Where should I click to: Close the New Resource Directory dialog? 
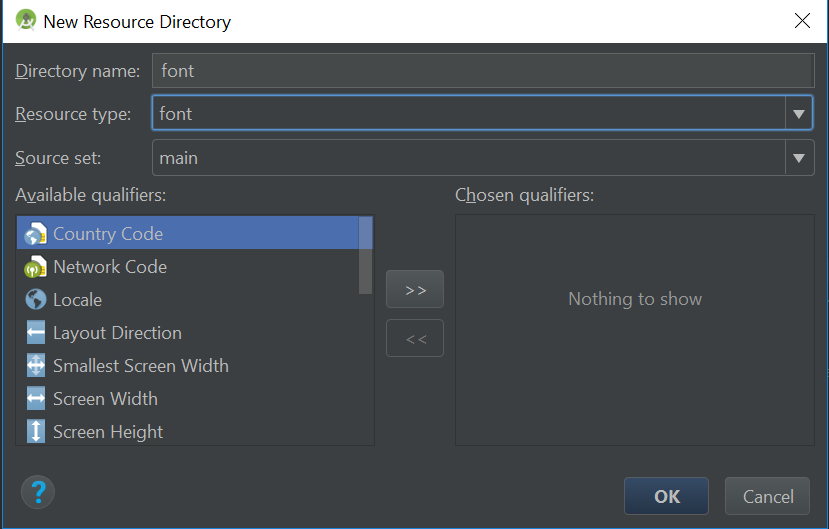801,21
